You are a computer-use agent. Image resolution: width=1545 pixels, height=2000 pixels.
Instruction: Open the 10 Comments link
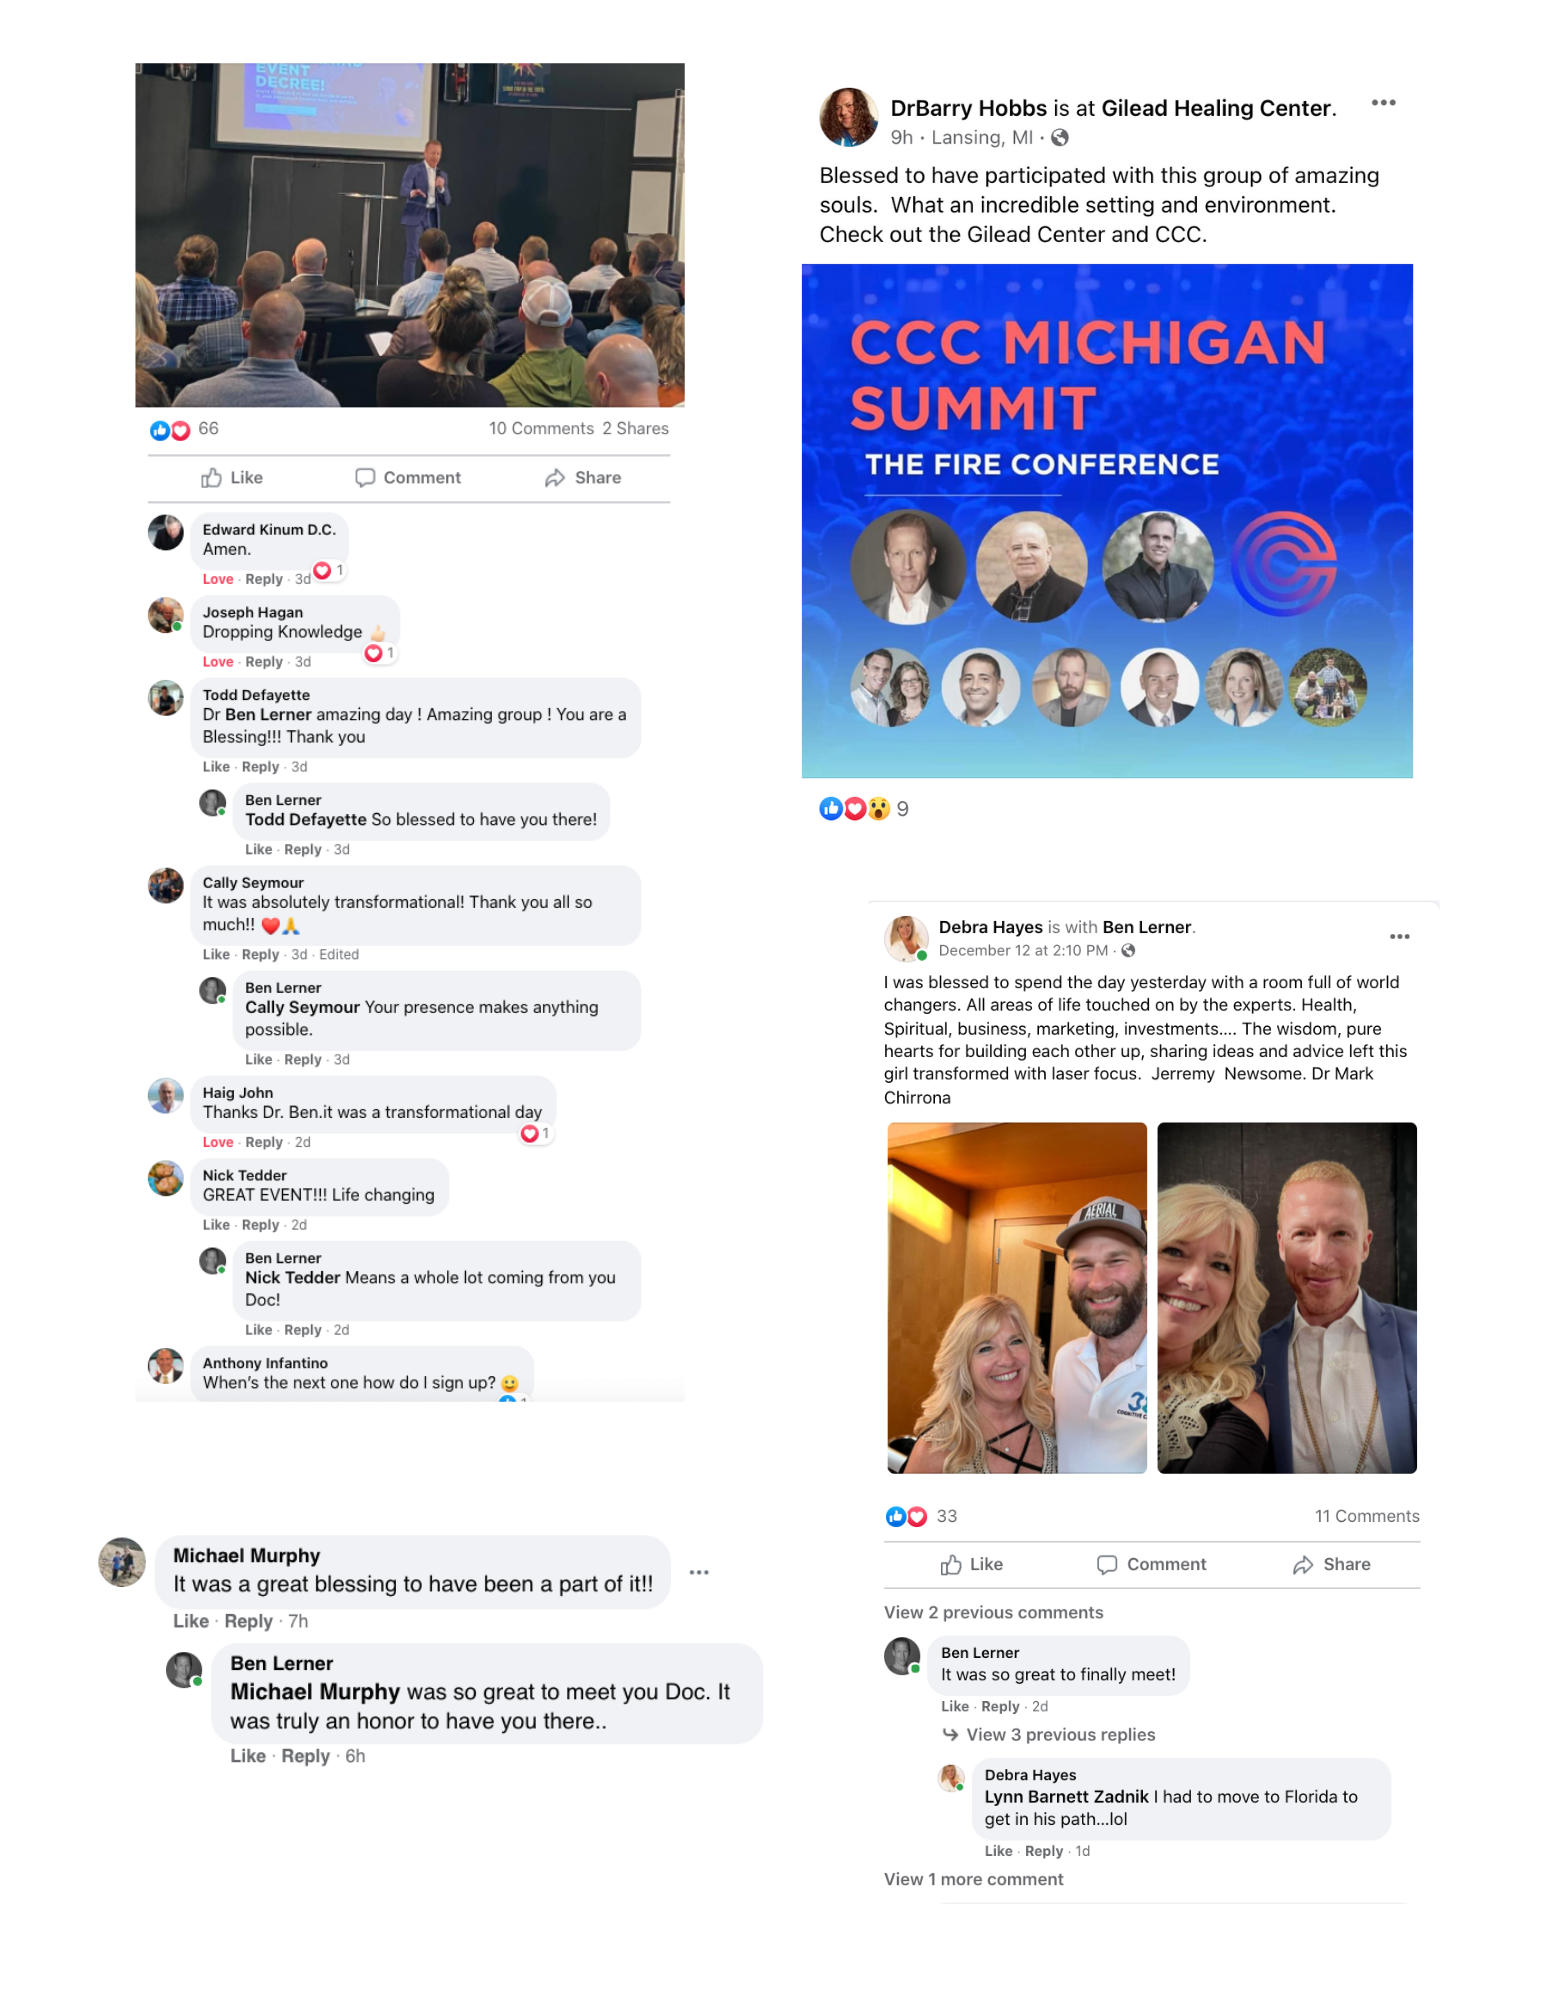click(541, 429)
